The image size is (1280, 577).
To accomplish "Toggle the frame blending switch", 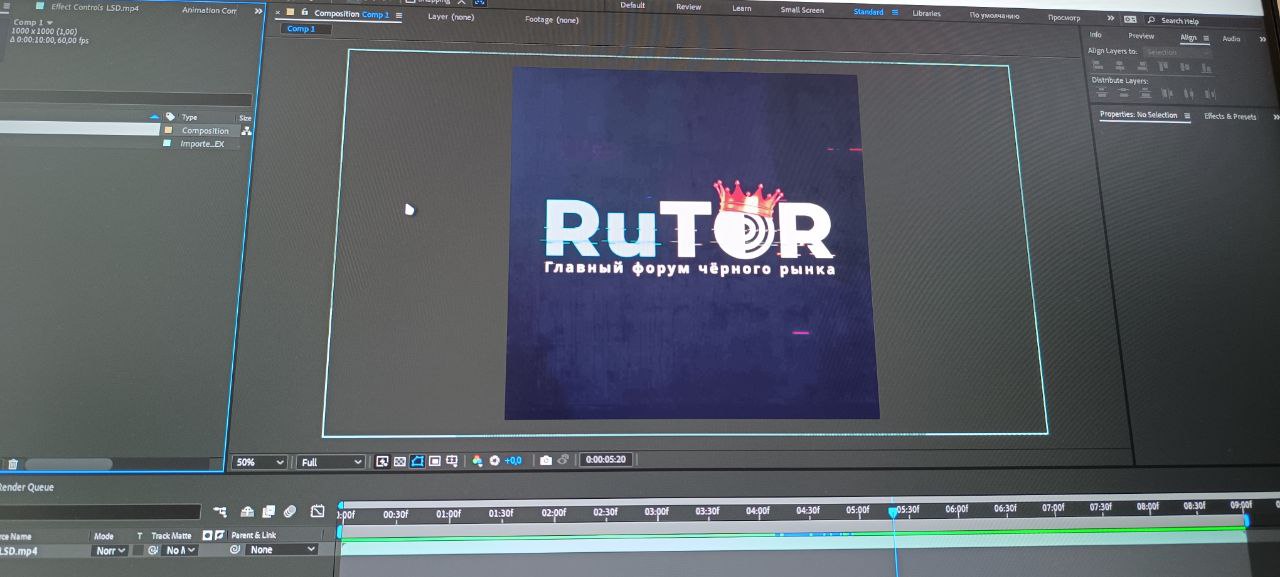I will point(266,511).
